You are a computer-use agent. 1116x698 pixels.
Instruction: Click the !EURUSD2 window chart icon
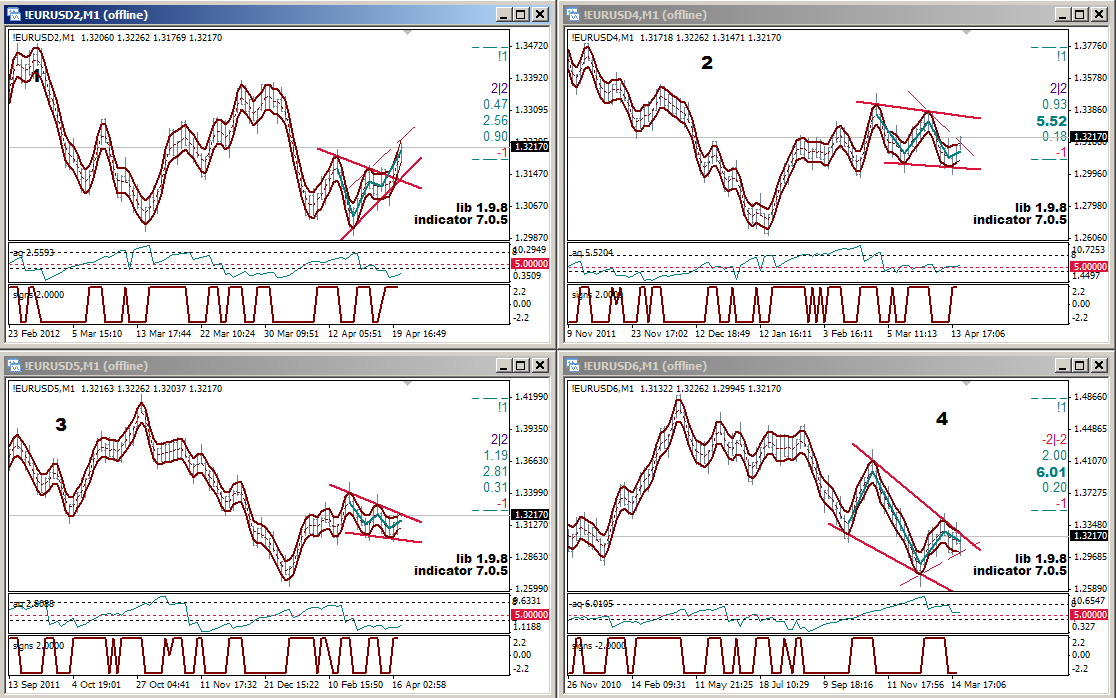[x=14, y=14]
